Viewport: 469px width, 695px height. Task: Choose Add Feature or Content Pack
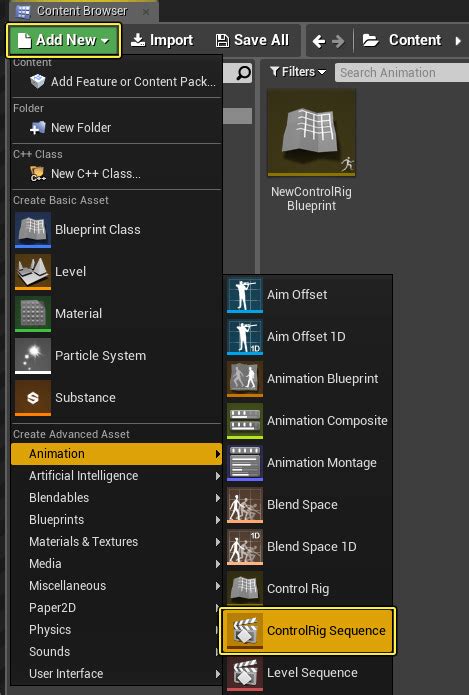(116, 82)
